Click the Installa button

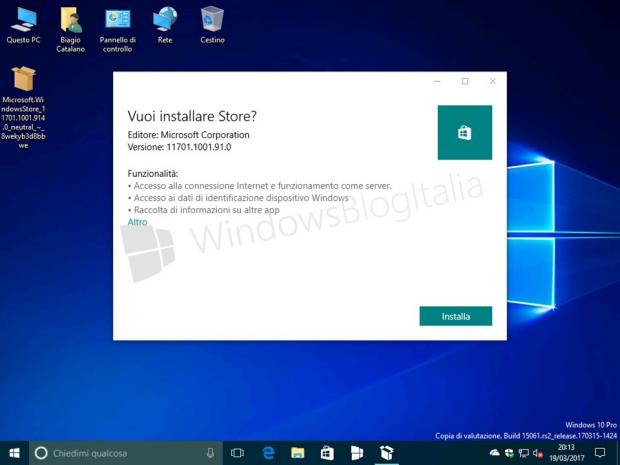pos(455,316)
